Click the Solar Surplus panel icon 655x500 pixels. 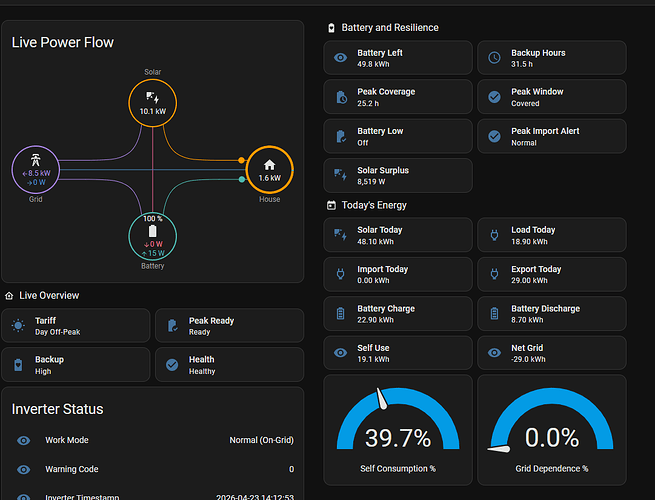click(340, 175)
